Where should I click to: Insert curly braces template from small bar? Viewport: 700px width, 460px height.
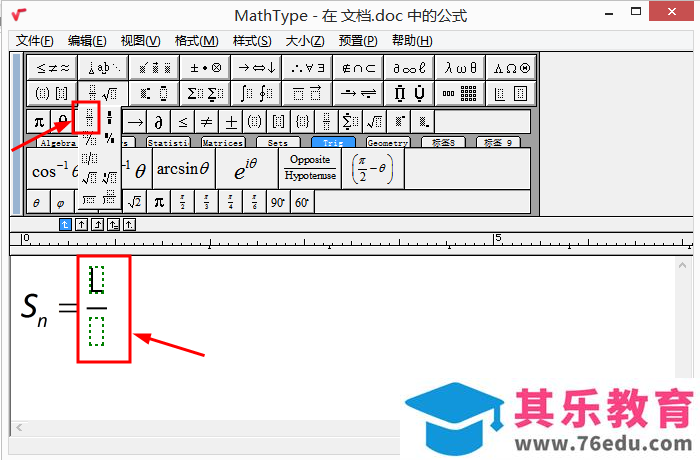pyautogui.click(x=302, y=121)
